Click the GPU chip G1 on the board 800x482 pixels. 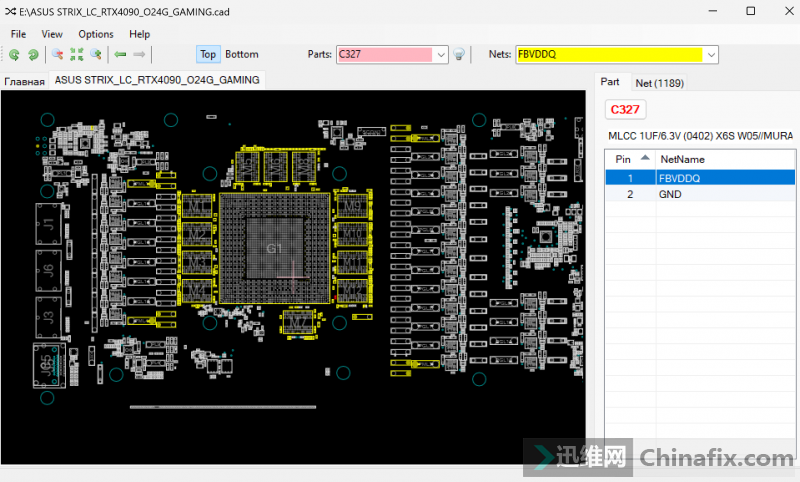pyautogui.click(x=274, y=248)
